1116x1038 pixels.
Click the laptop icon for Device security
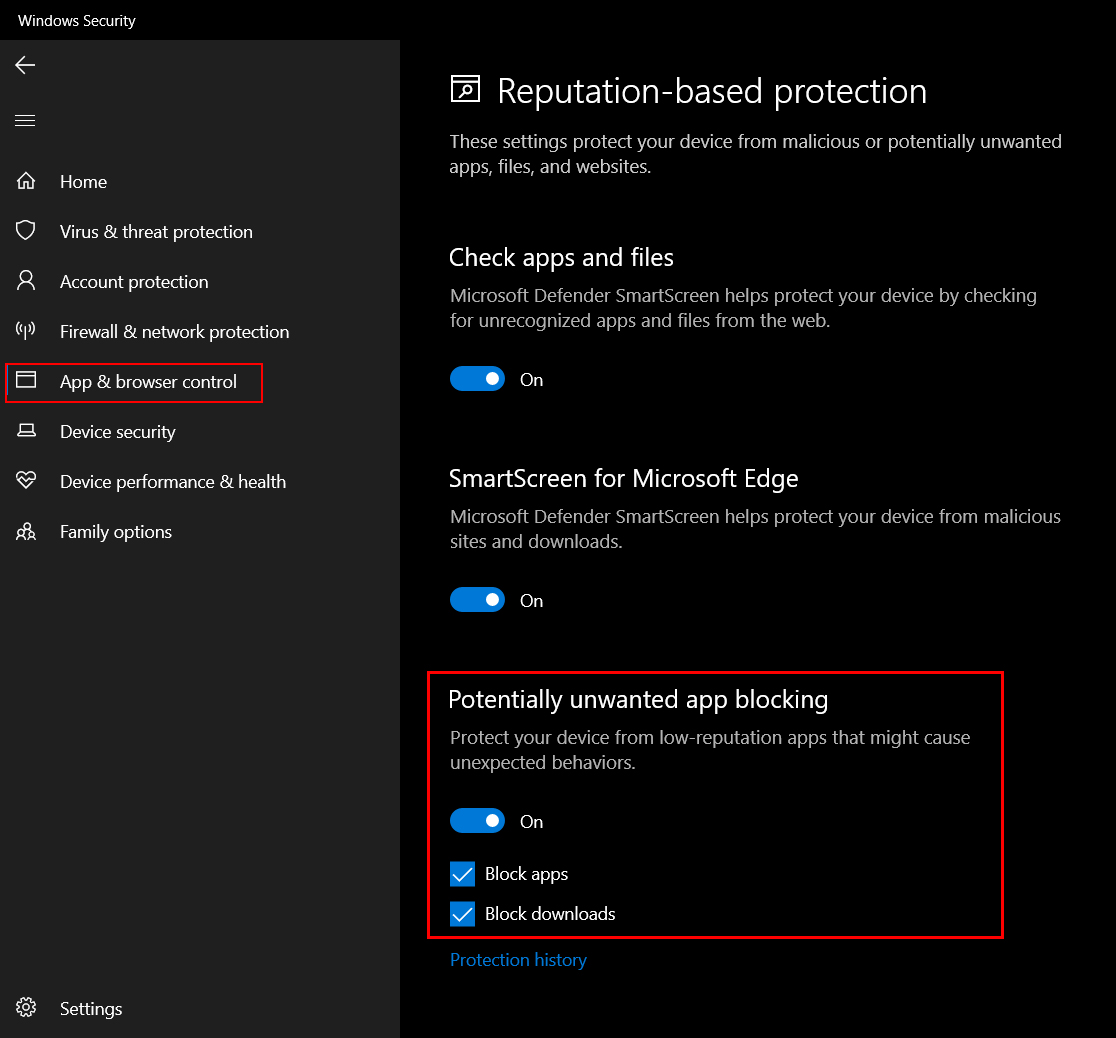(26, 430)
